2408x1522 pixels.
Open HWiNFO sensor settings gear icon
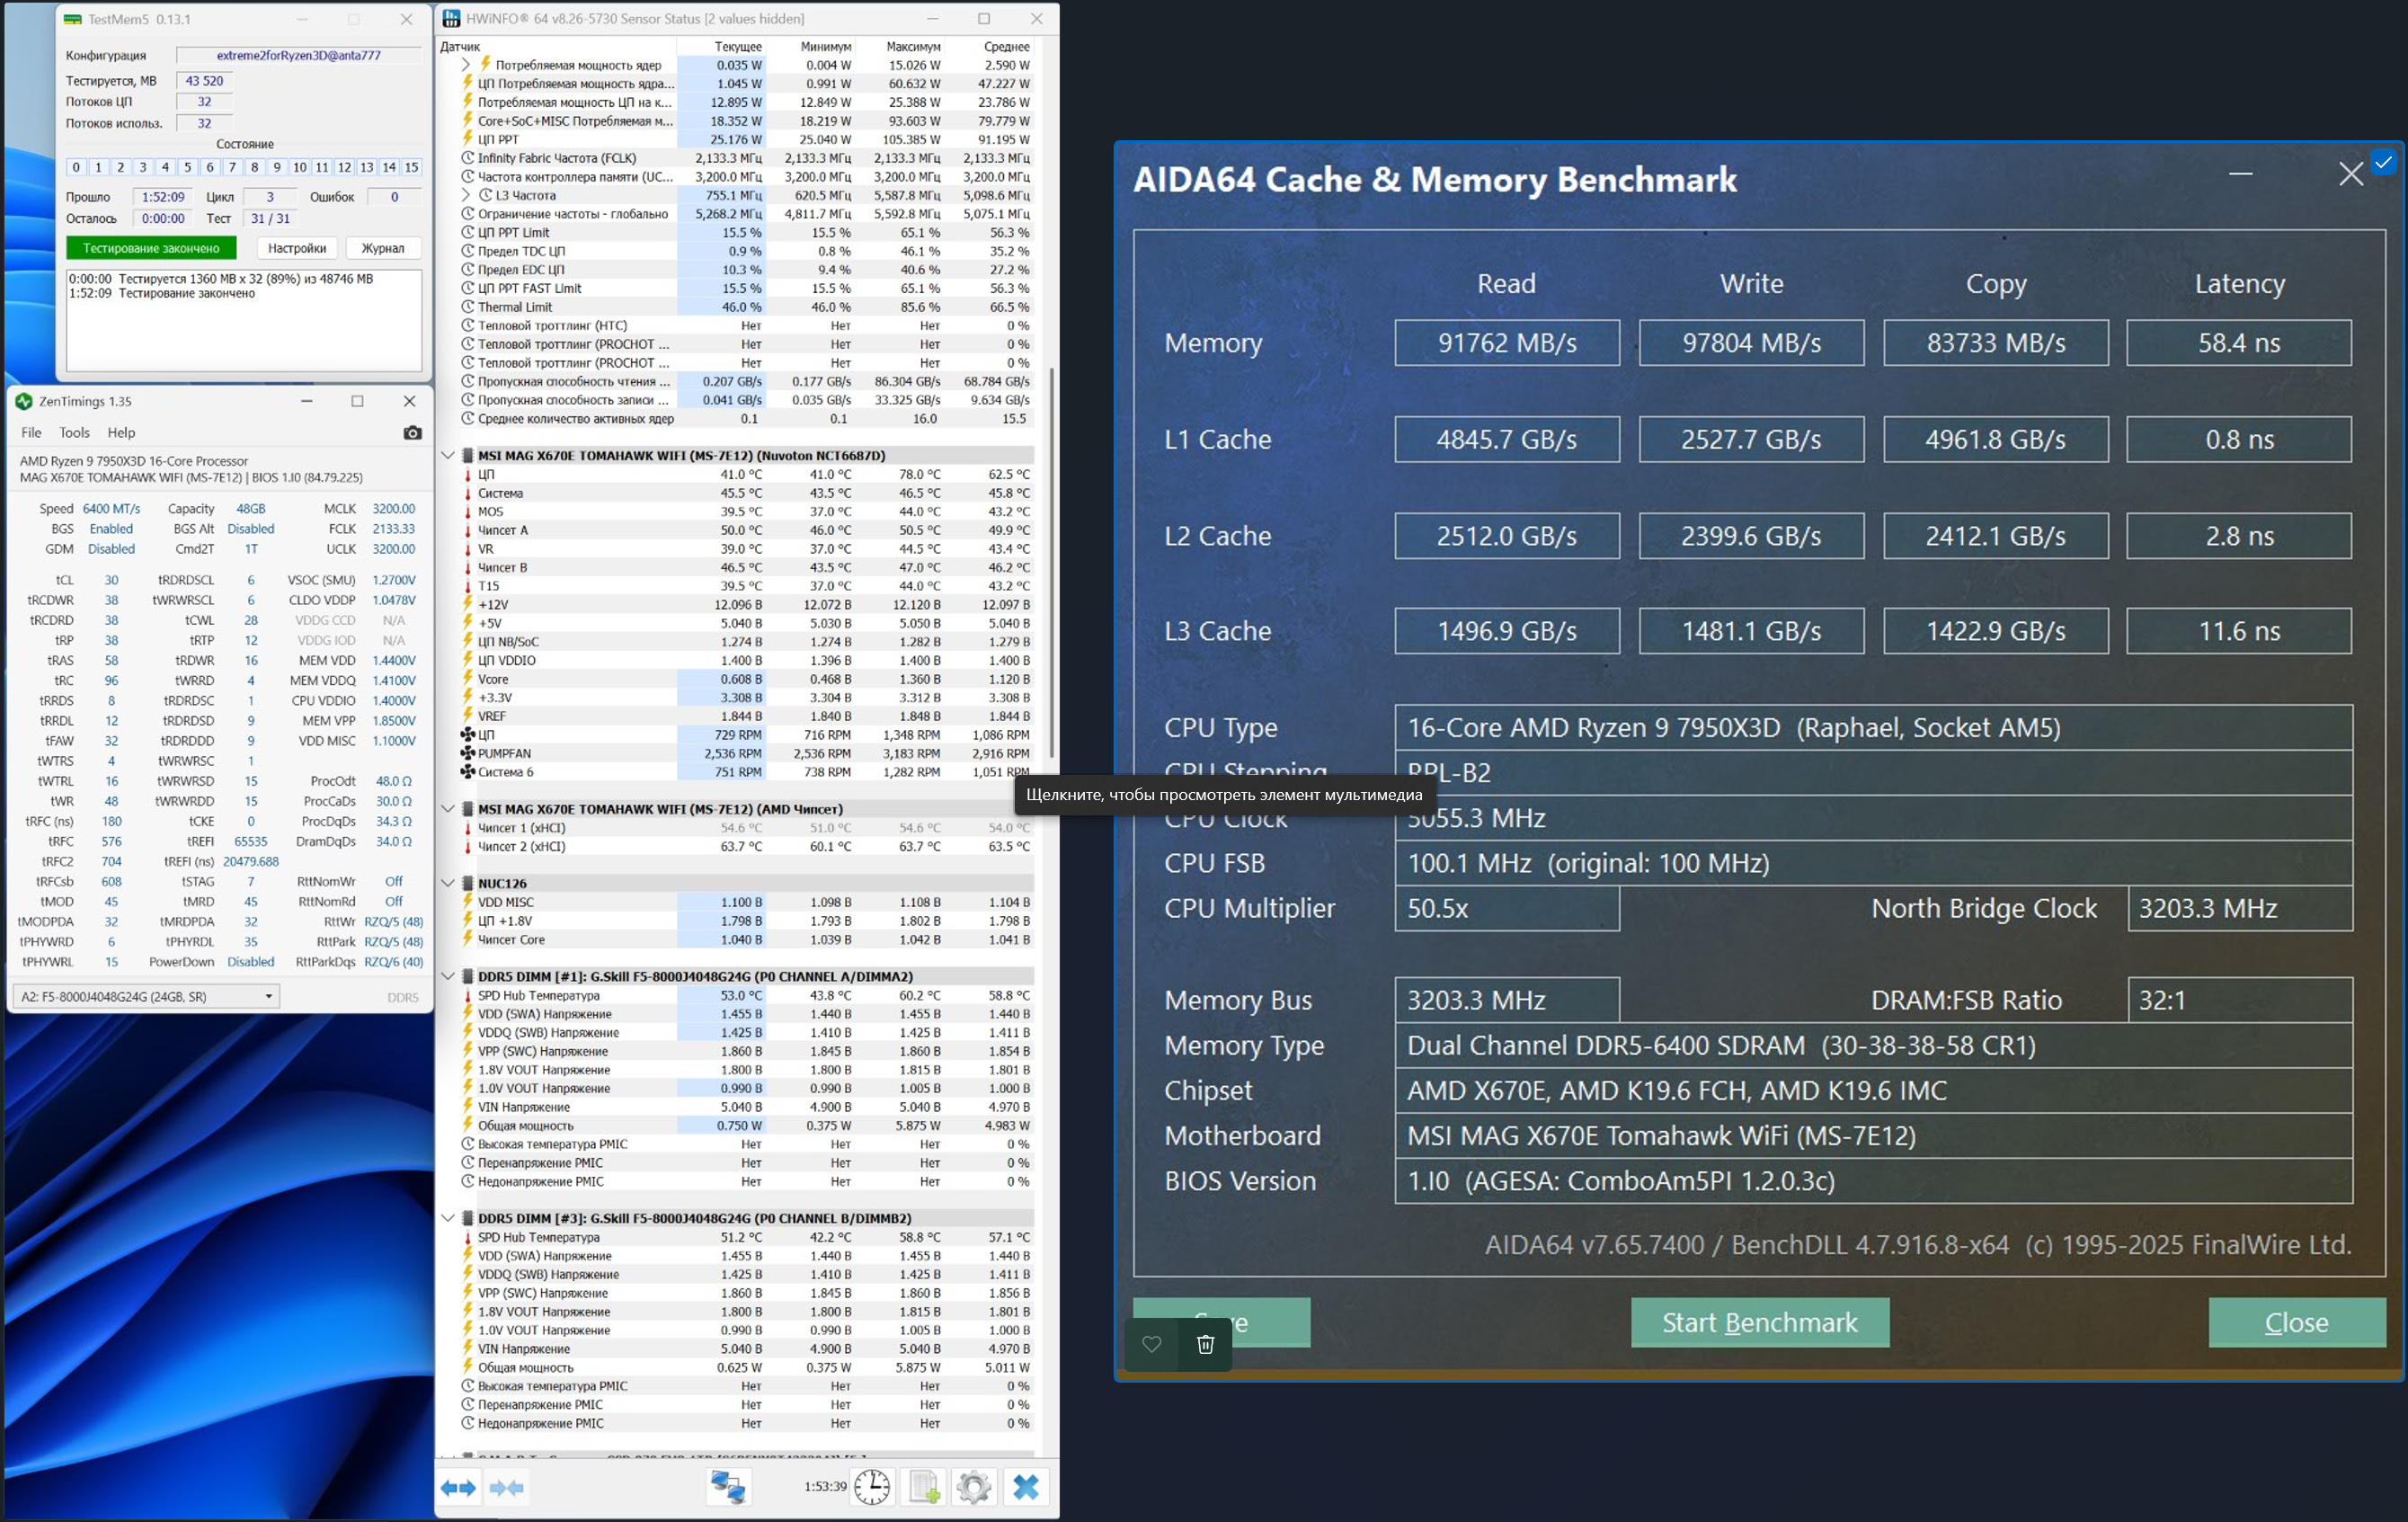click(973, 1488)
